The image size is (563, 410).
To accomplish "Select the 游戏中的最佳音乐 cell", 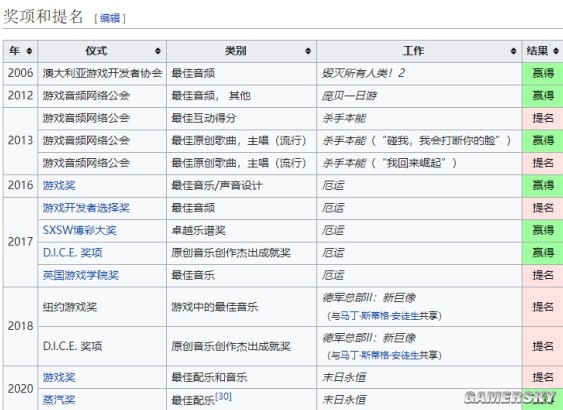I will click(x=241, y=307).
